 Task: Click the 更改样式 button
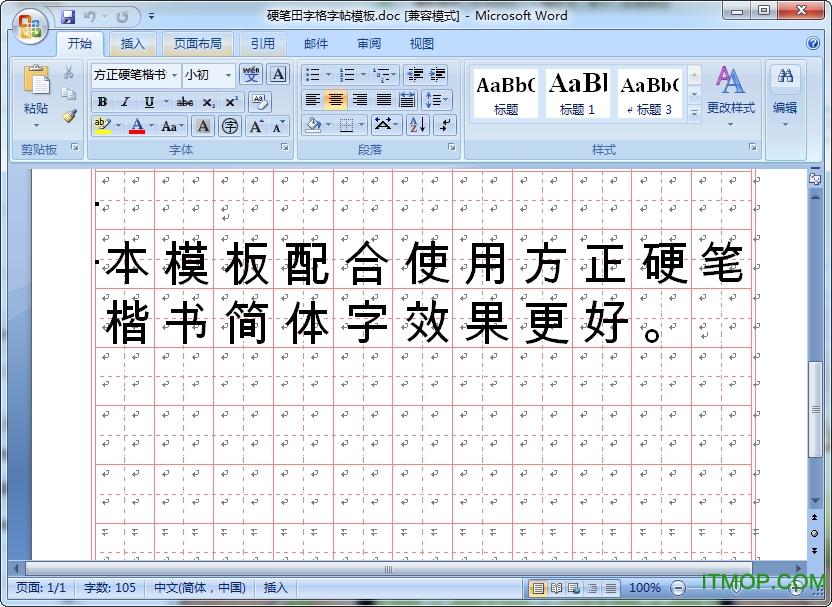point(731,95)
